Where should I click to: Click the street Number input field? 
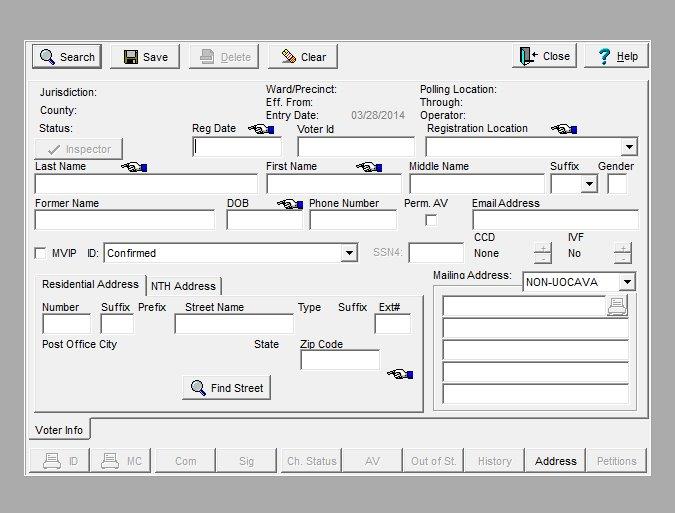point(67,324)
